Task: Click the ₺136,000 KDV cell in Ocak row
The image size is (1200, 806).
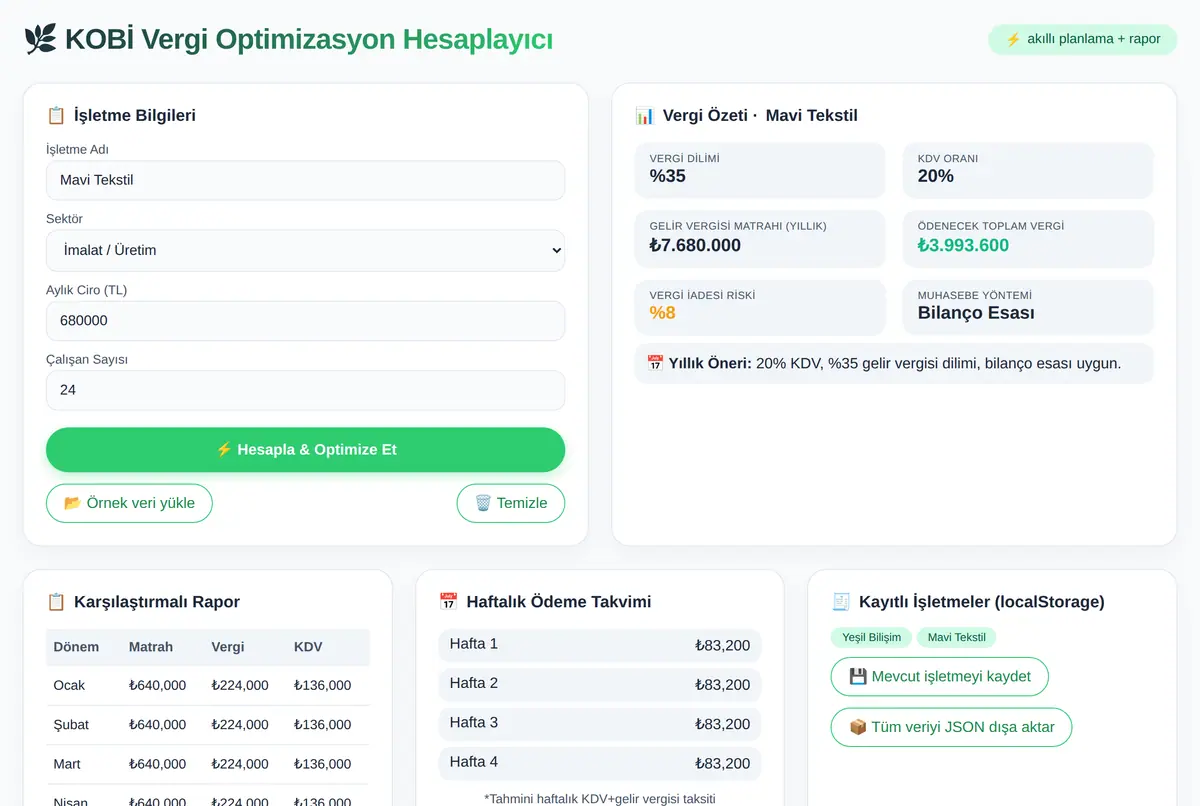Action: 323,685
